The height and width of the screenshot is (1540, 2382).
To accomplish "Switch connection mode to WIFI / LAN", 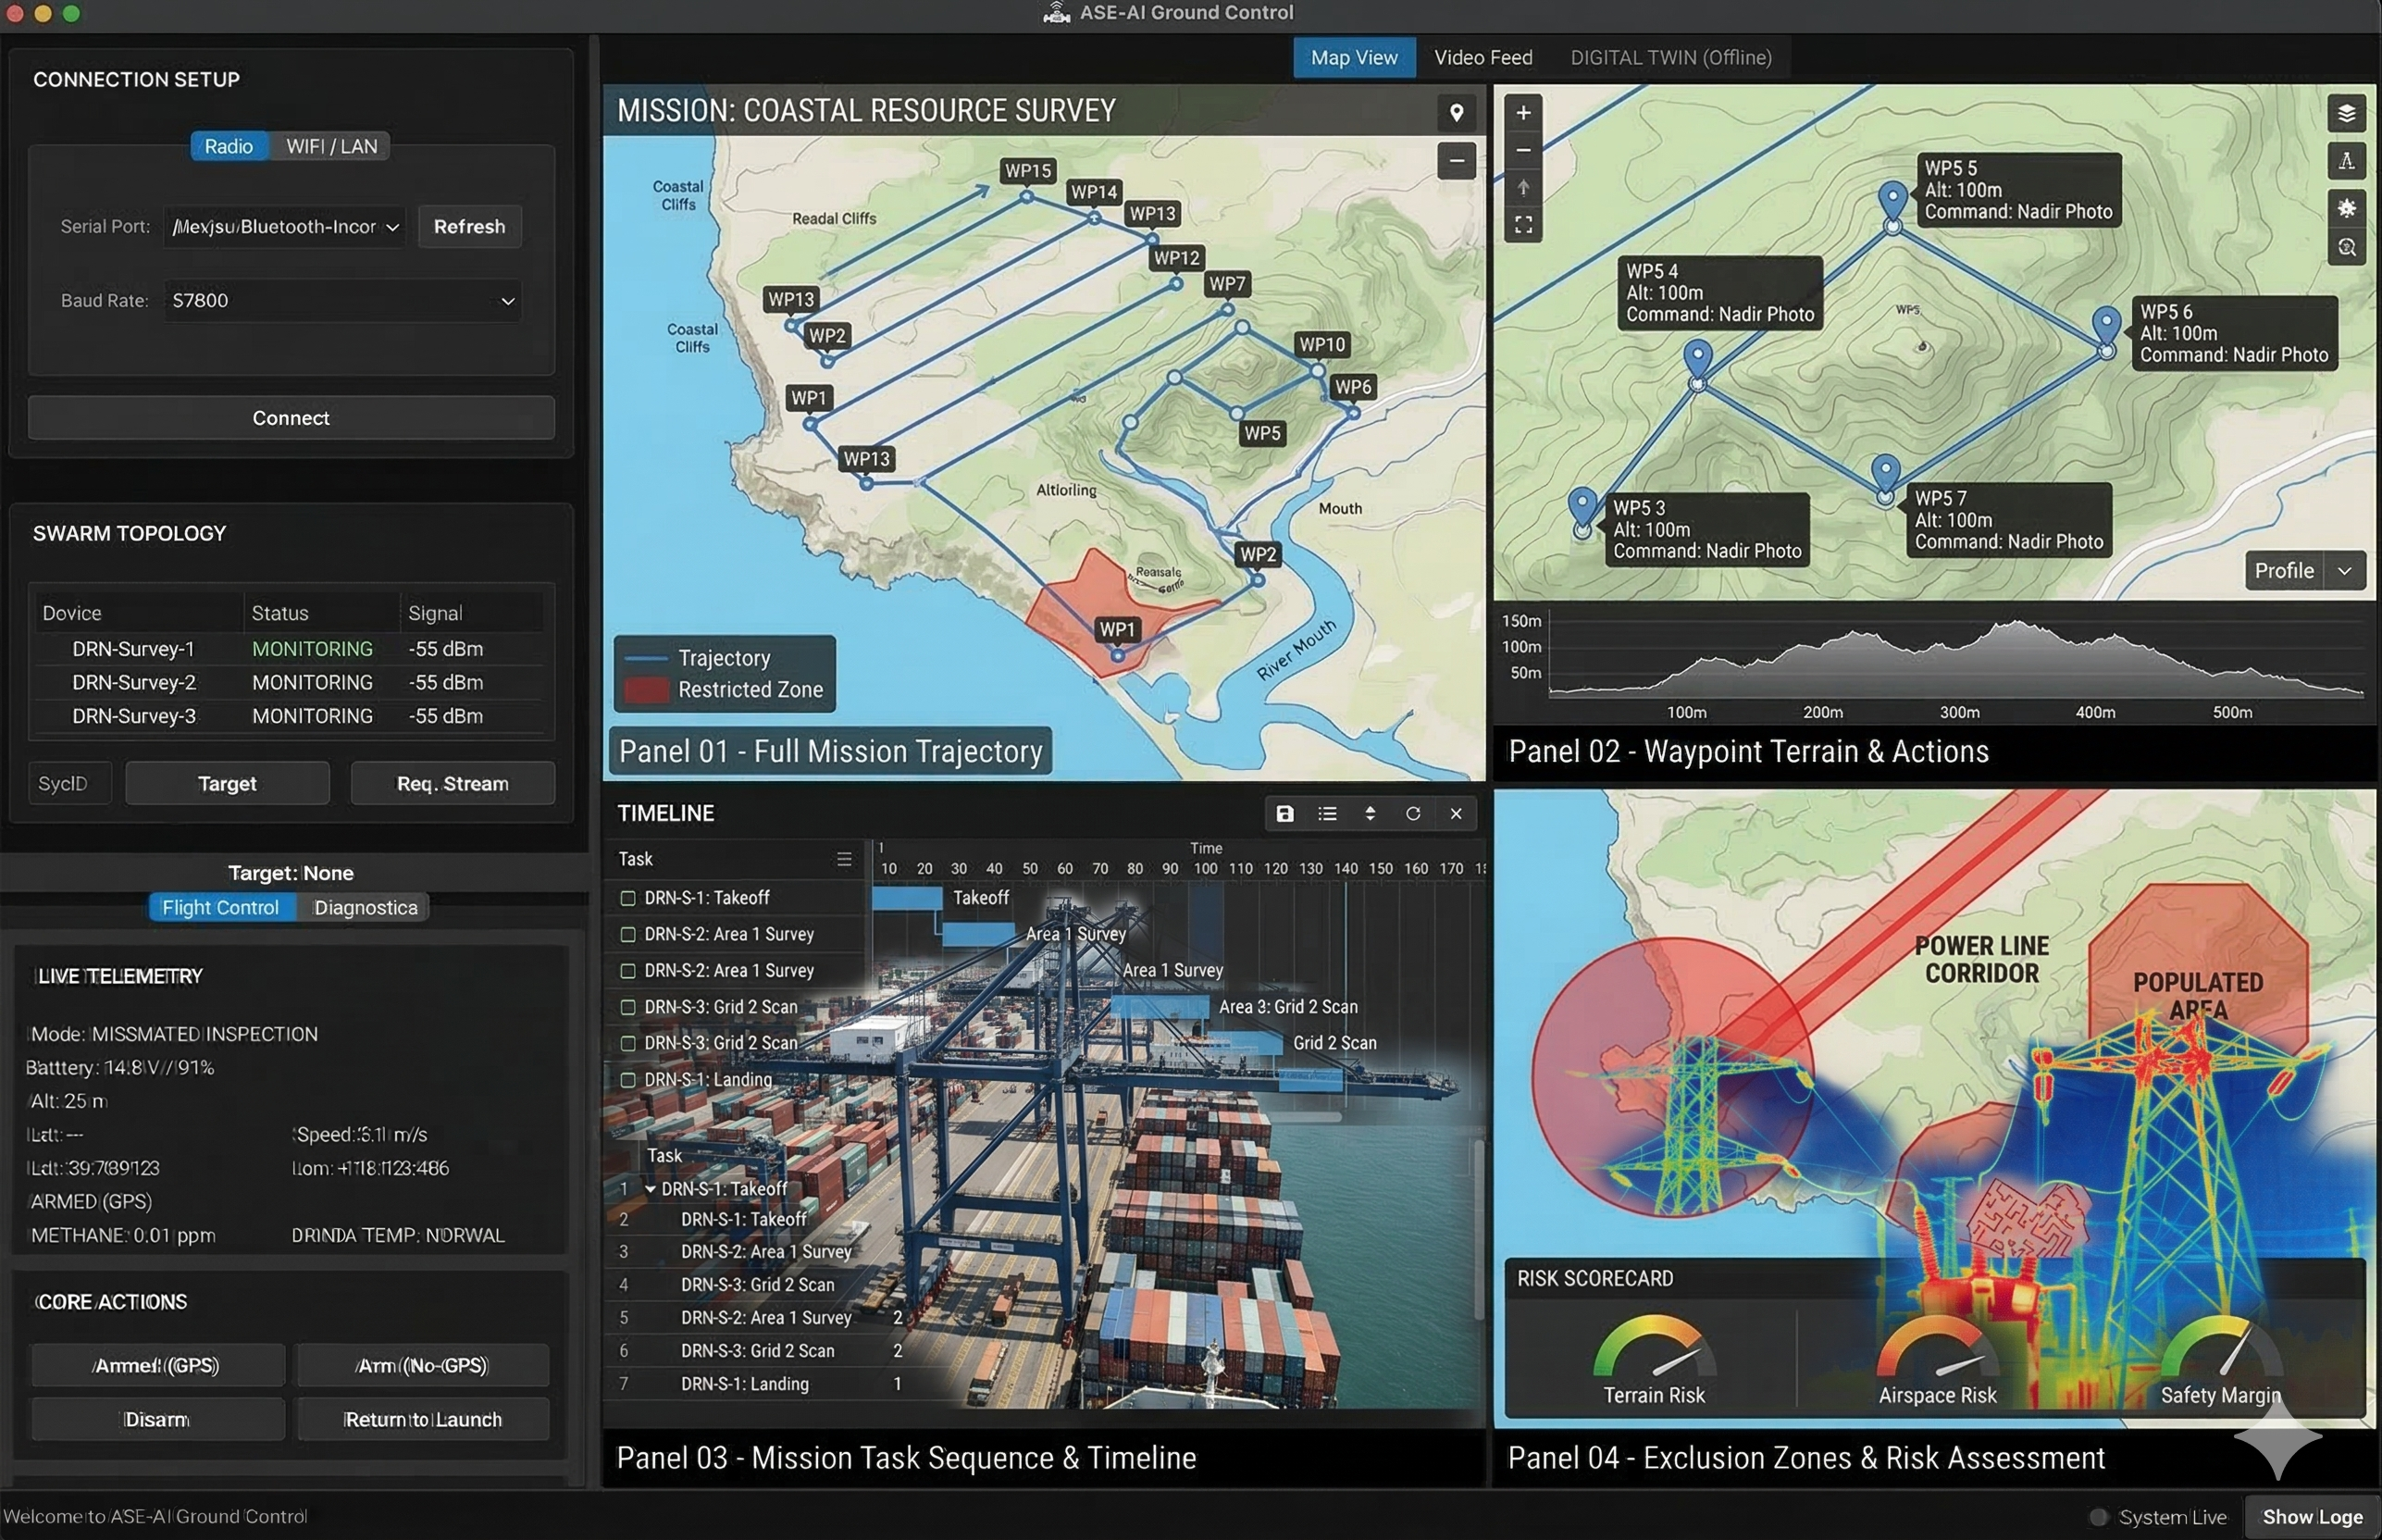I will pyautogui.click(x=331, y=145).
